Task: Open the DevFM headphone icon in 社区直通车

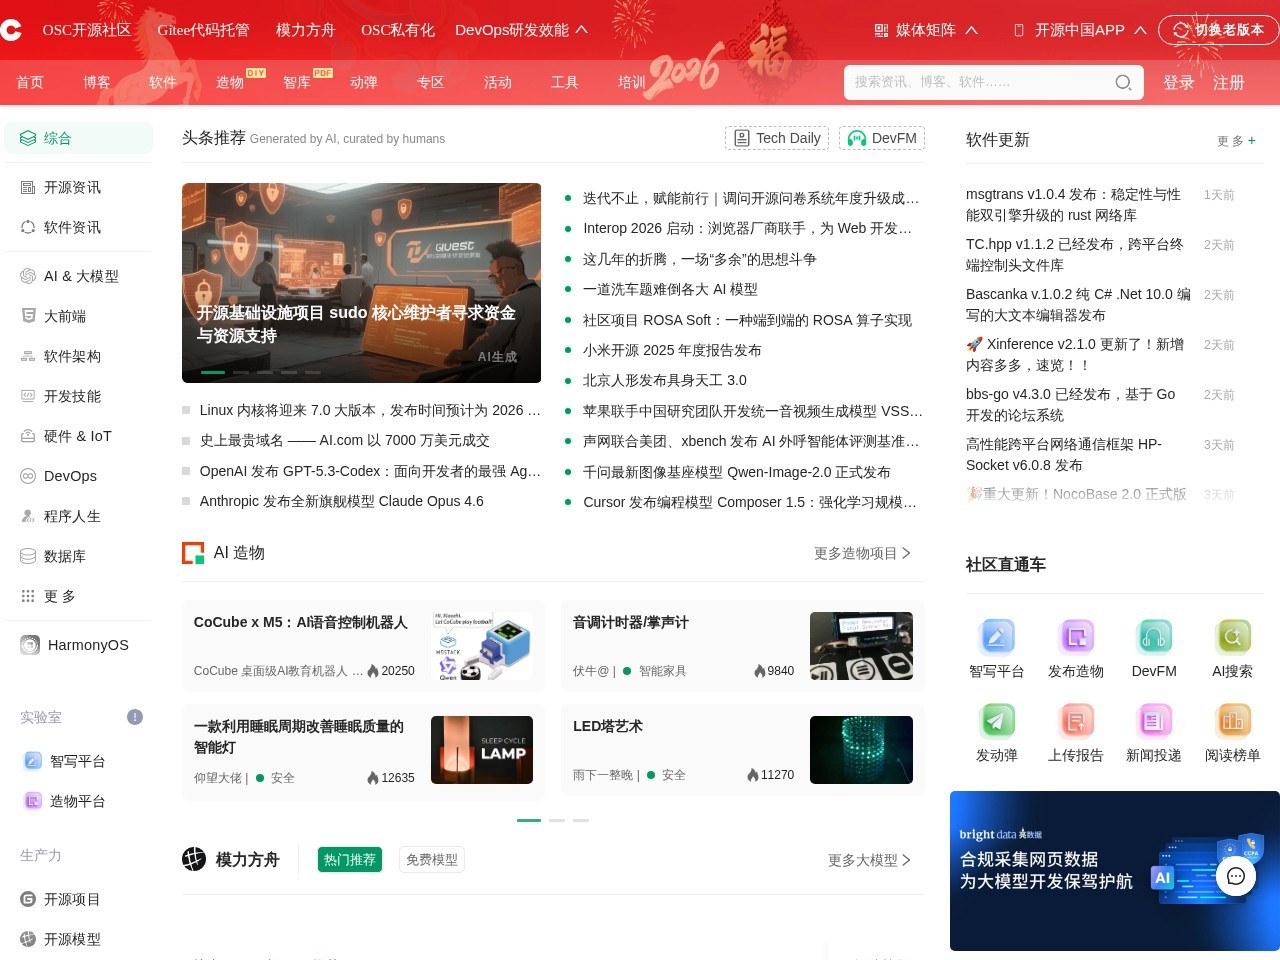Action: (x=1154, y=637)
